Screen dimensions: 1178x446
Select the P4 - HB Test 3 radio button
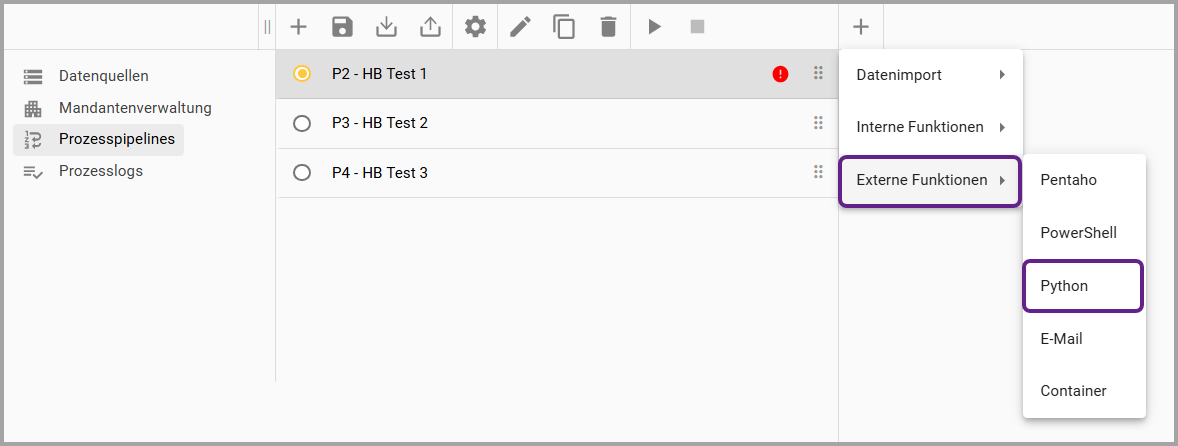click(x=302, y=173)
